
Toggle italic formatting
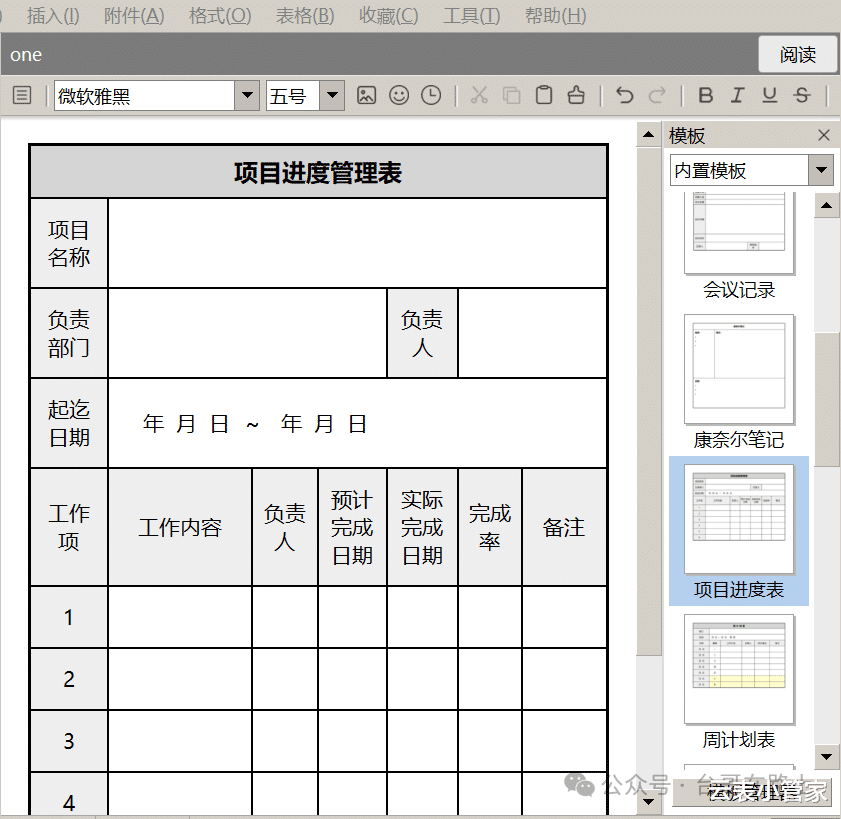coord(737,95)
